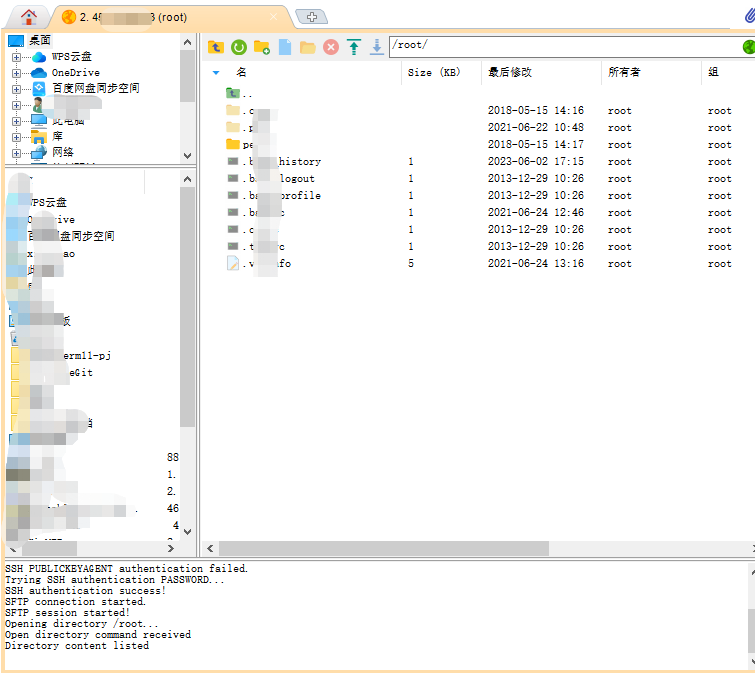
Task: Switch to the root session tab
Action: 170,17
